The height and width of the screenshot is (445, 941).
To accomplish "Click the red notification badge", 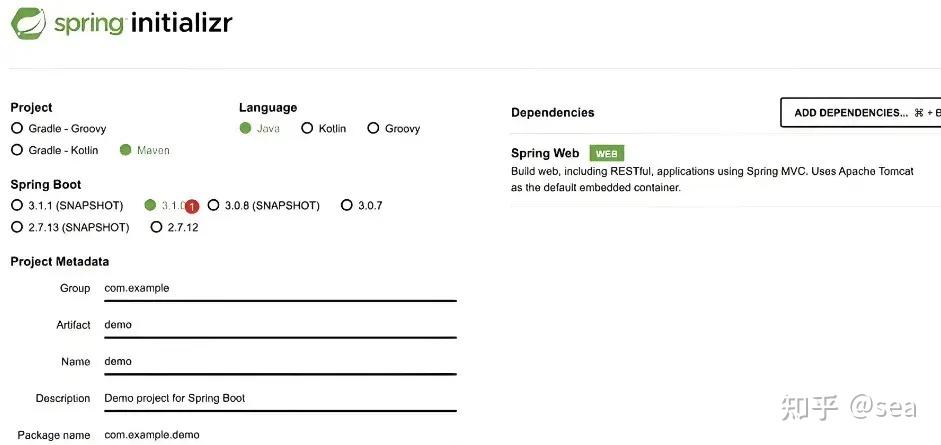I will pos(192,206).
